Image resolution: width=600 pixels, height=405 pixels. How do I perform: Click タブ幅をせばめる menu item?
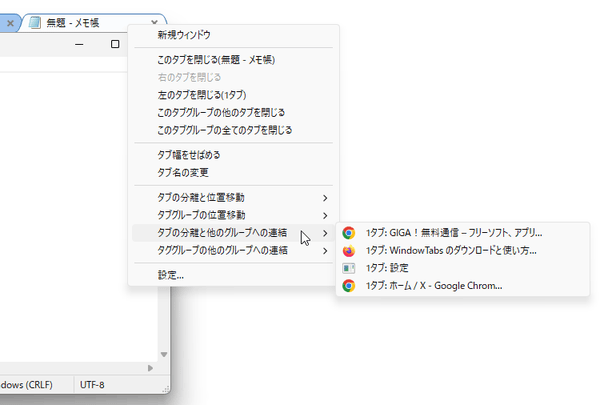coord(189,155)
